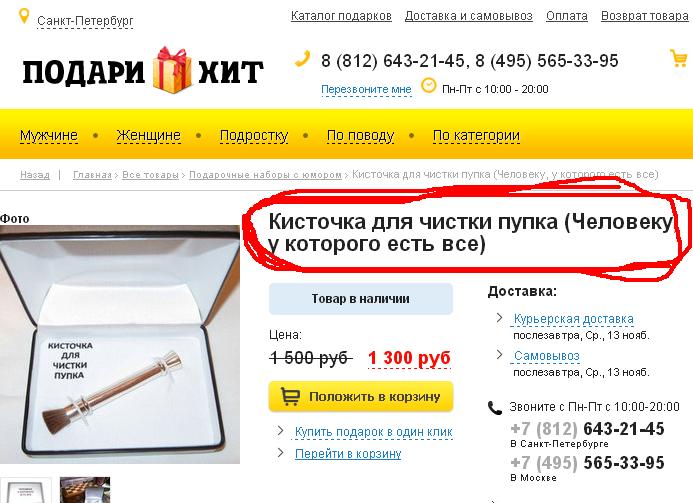
Task: Click the Перезвоните мне link
Action: pyautogui.click(x=366, y=89)
